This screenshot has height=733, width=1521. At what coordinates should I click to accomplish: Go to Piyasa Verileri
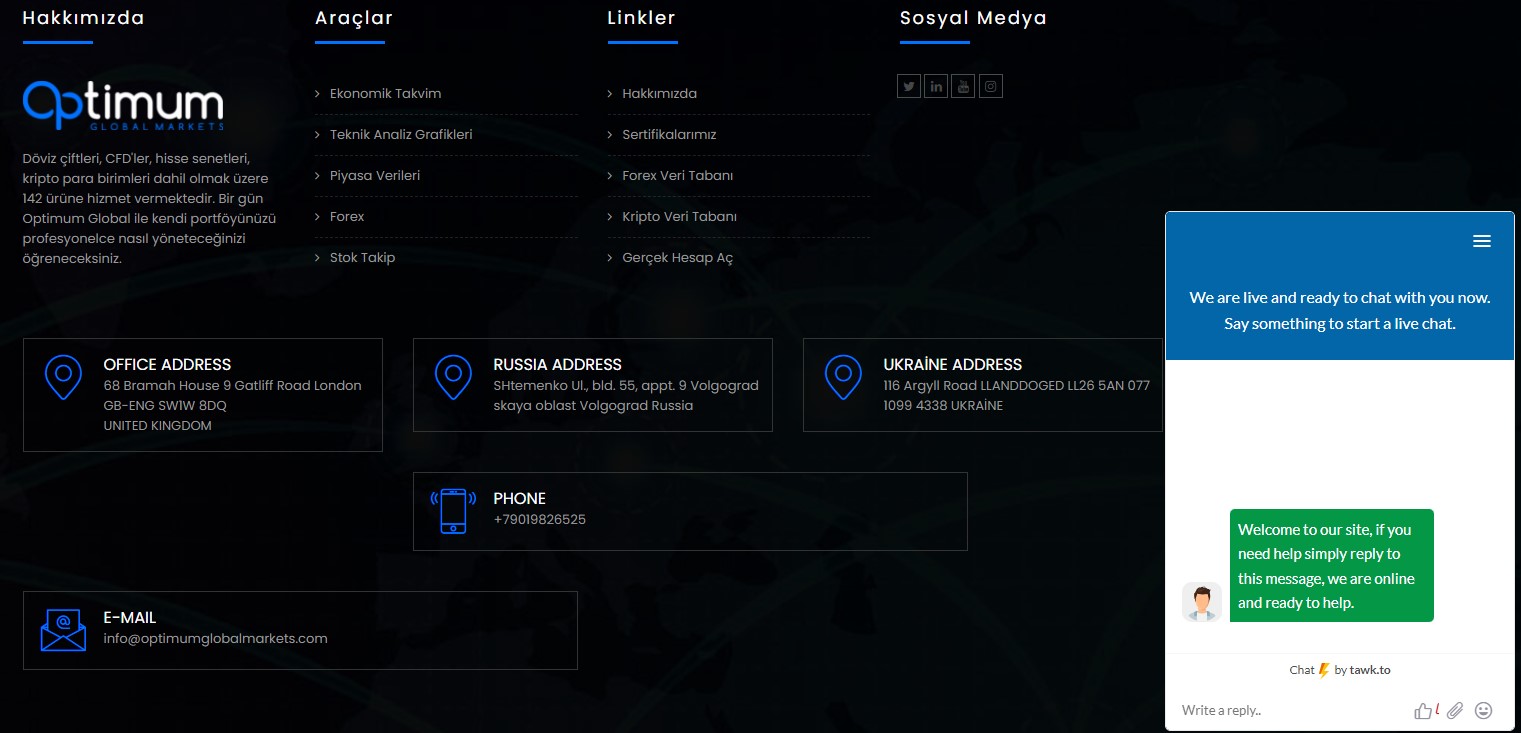coord(375,176)
